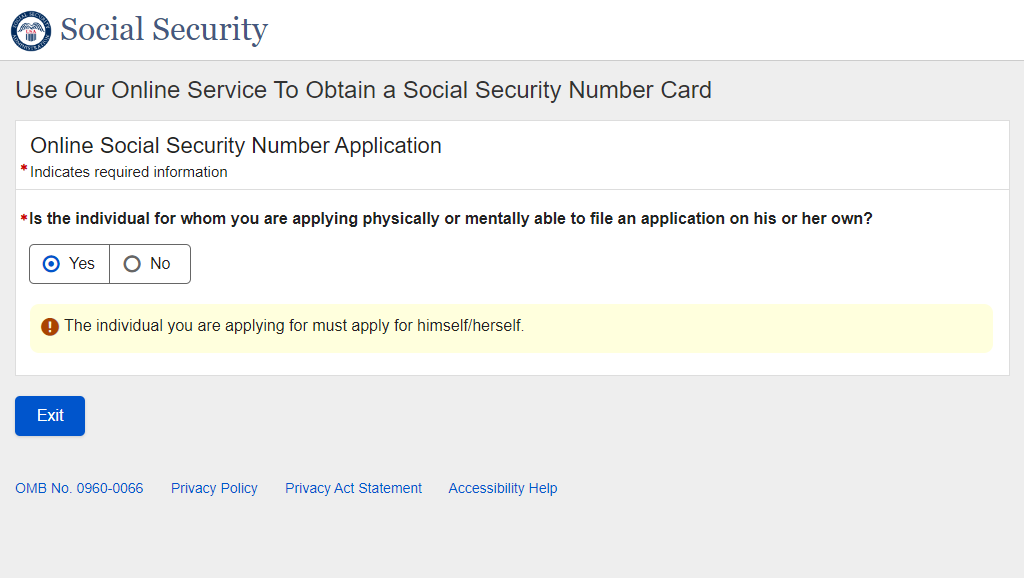Open the Privacy Policy link

[x=214, y=488]
